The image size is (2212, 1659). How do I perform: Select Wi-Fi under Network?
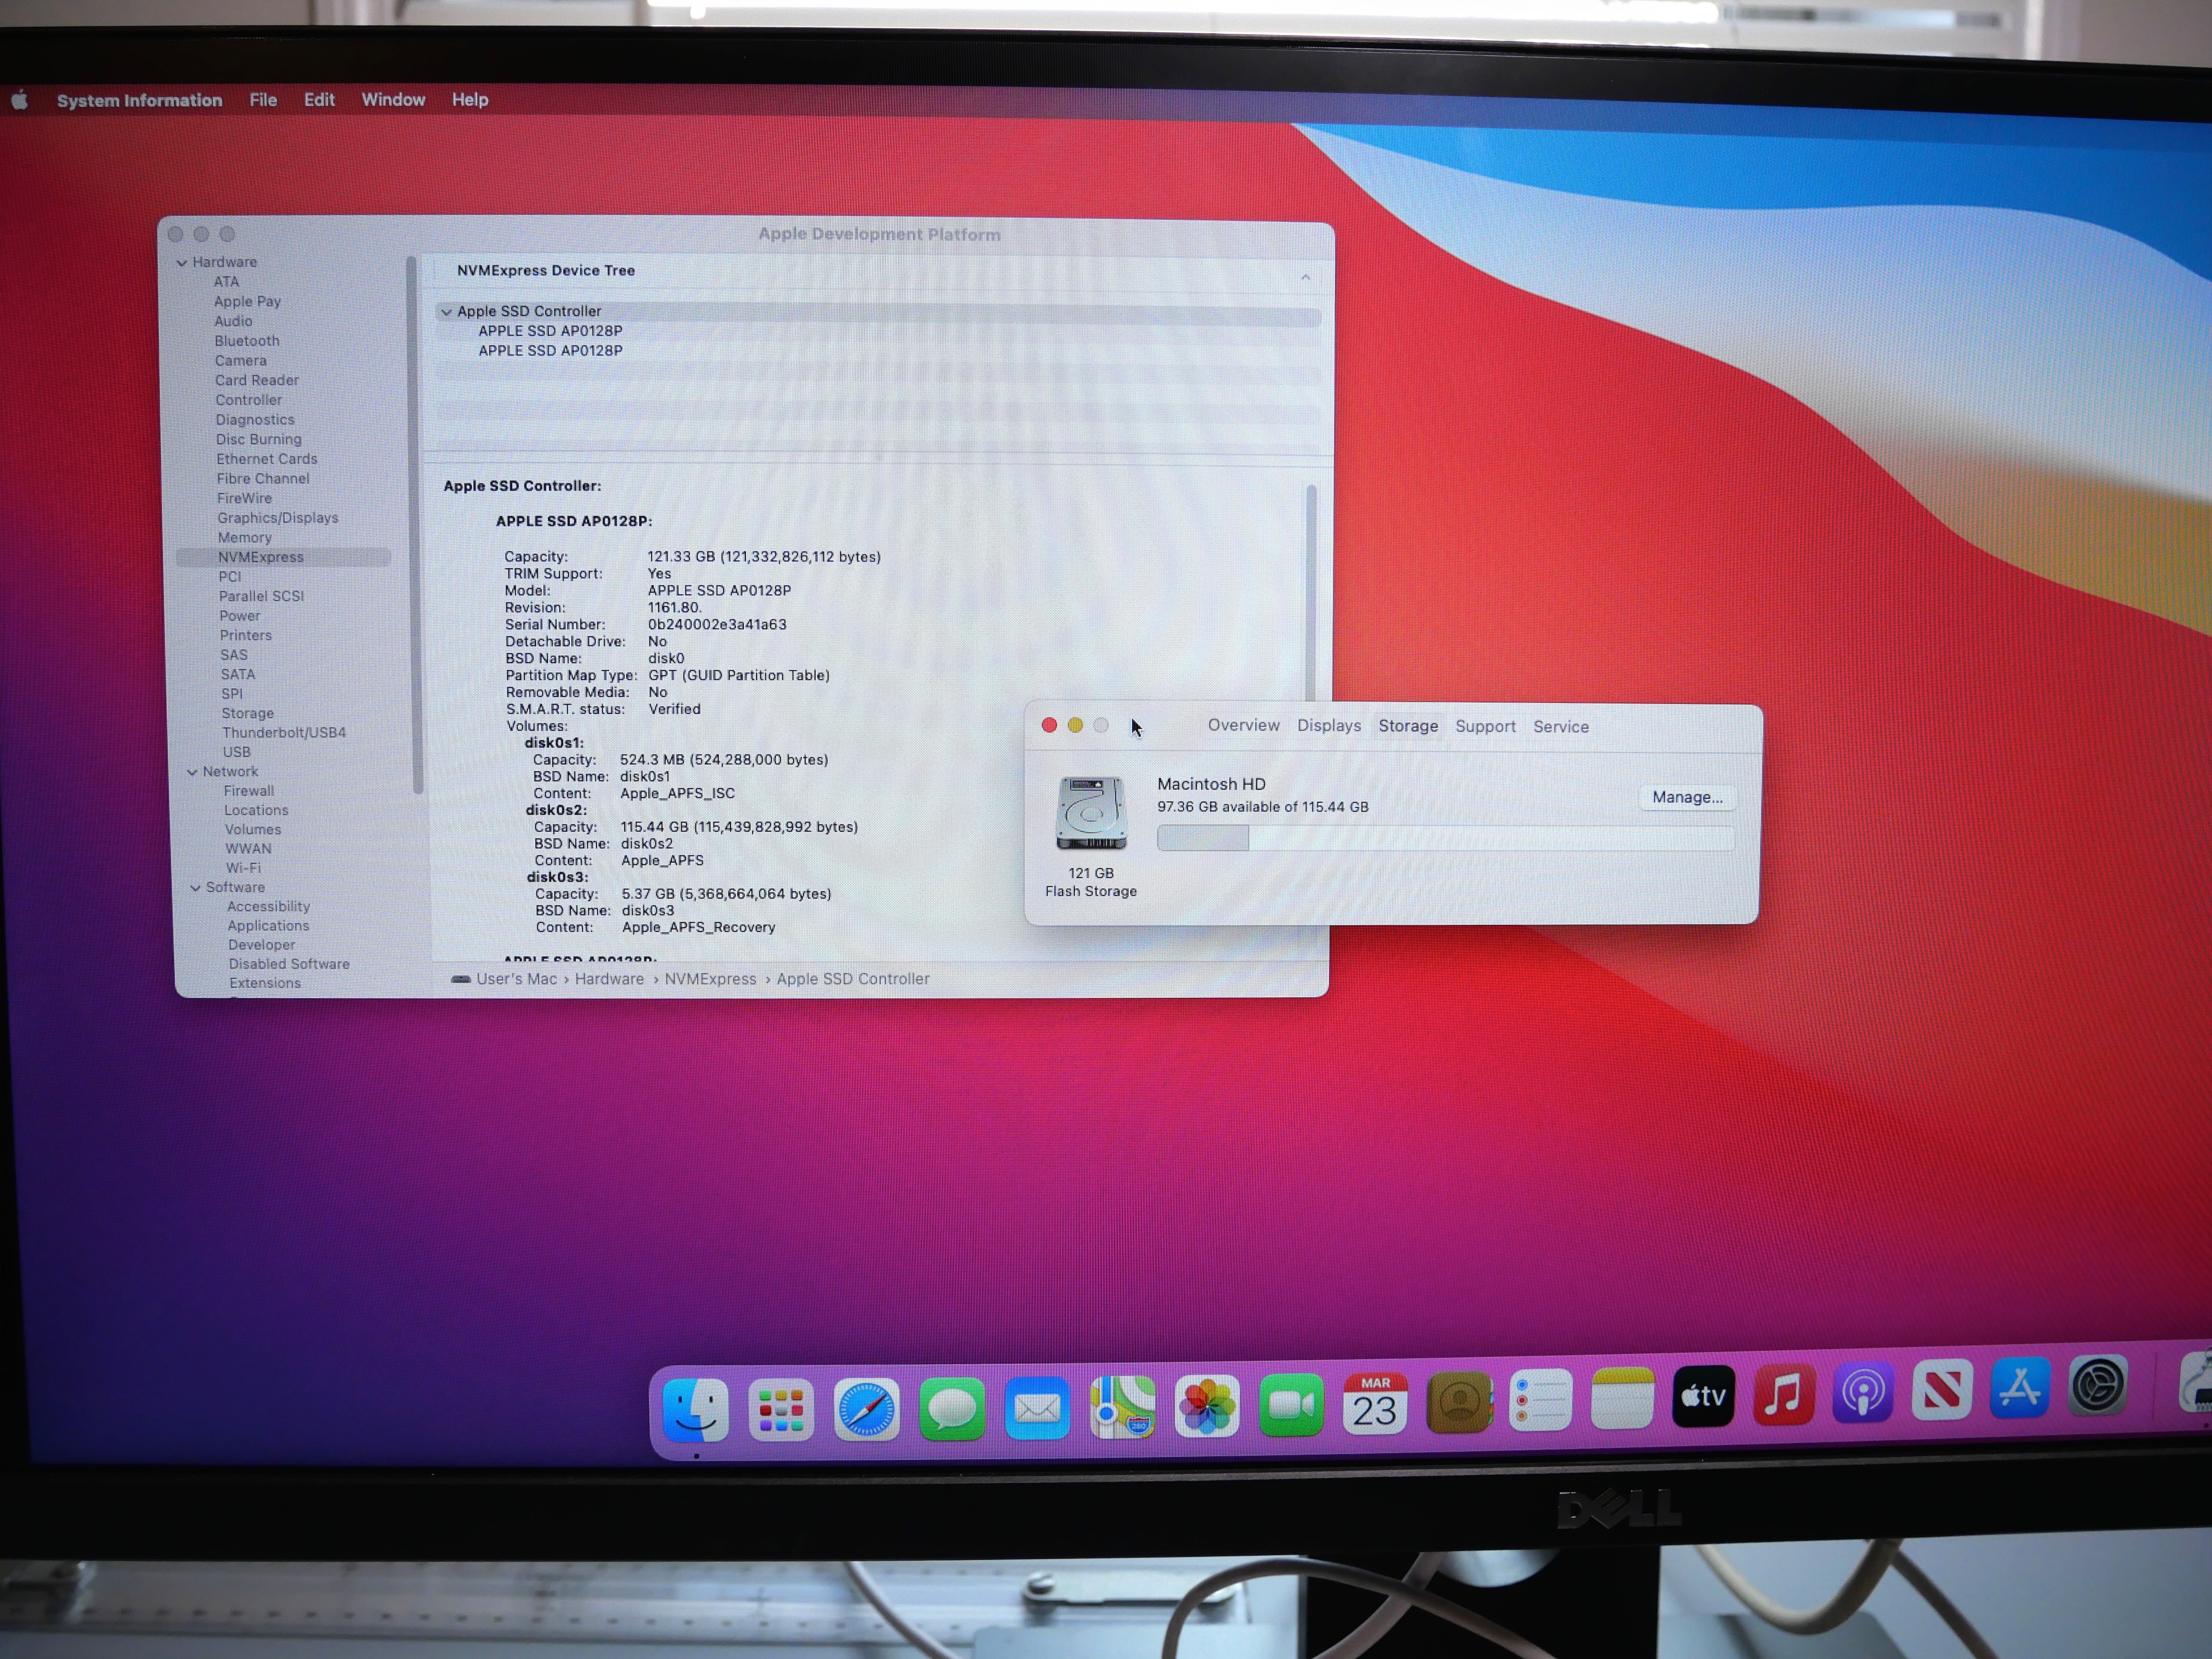coord(243,868)
